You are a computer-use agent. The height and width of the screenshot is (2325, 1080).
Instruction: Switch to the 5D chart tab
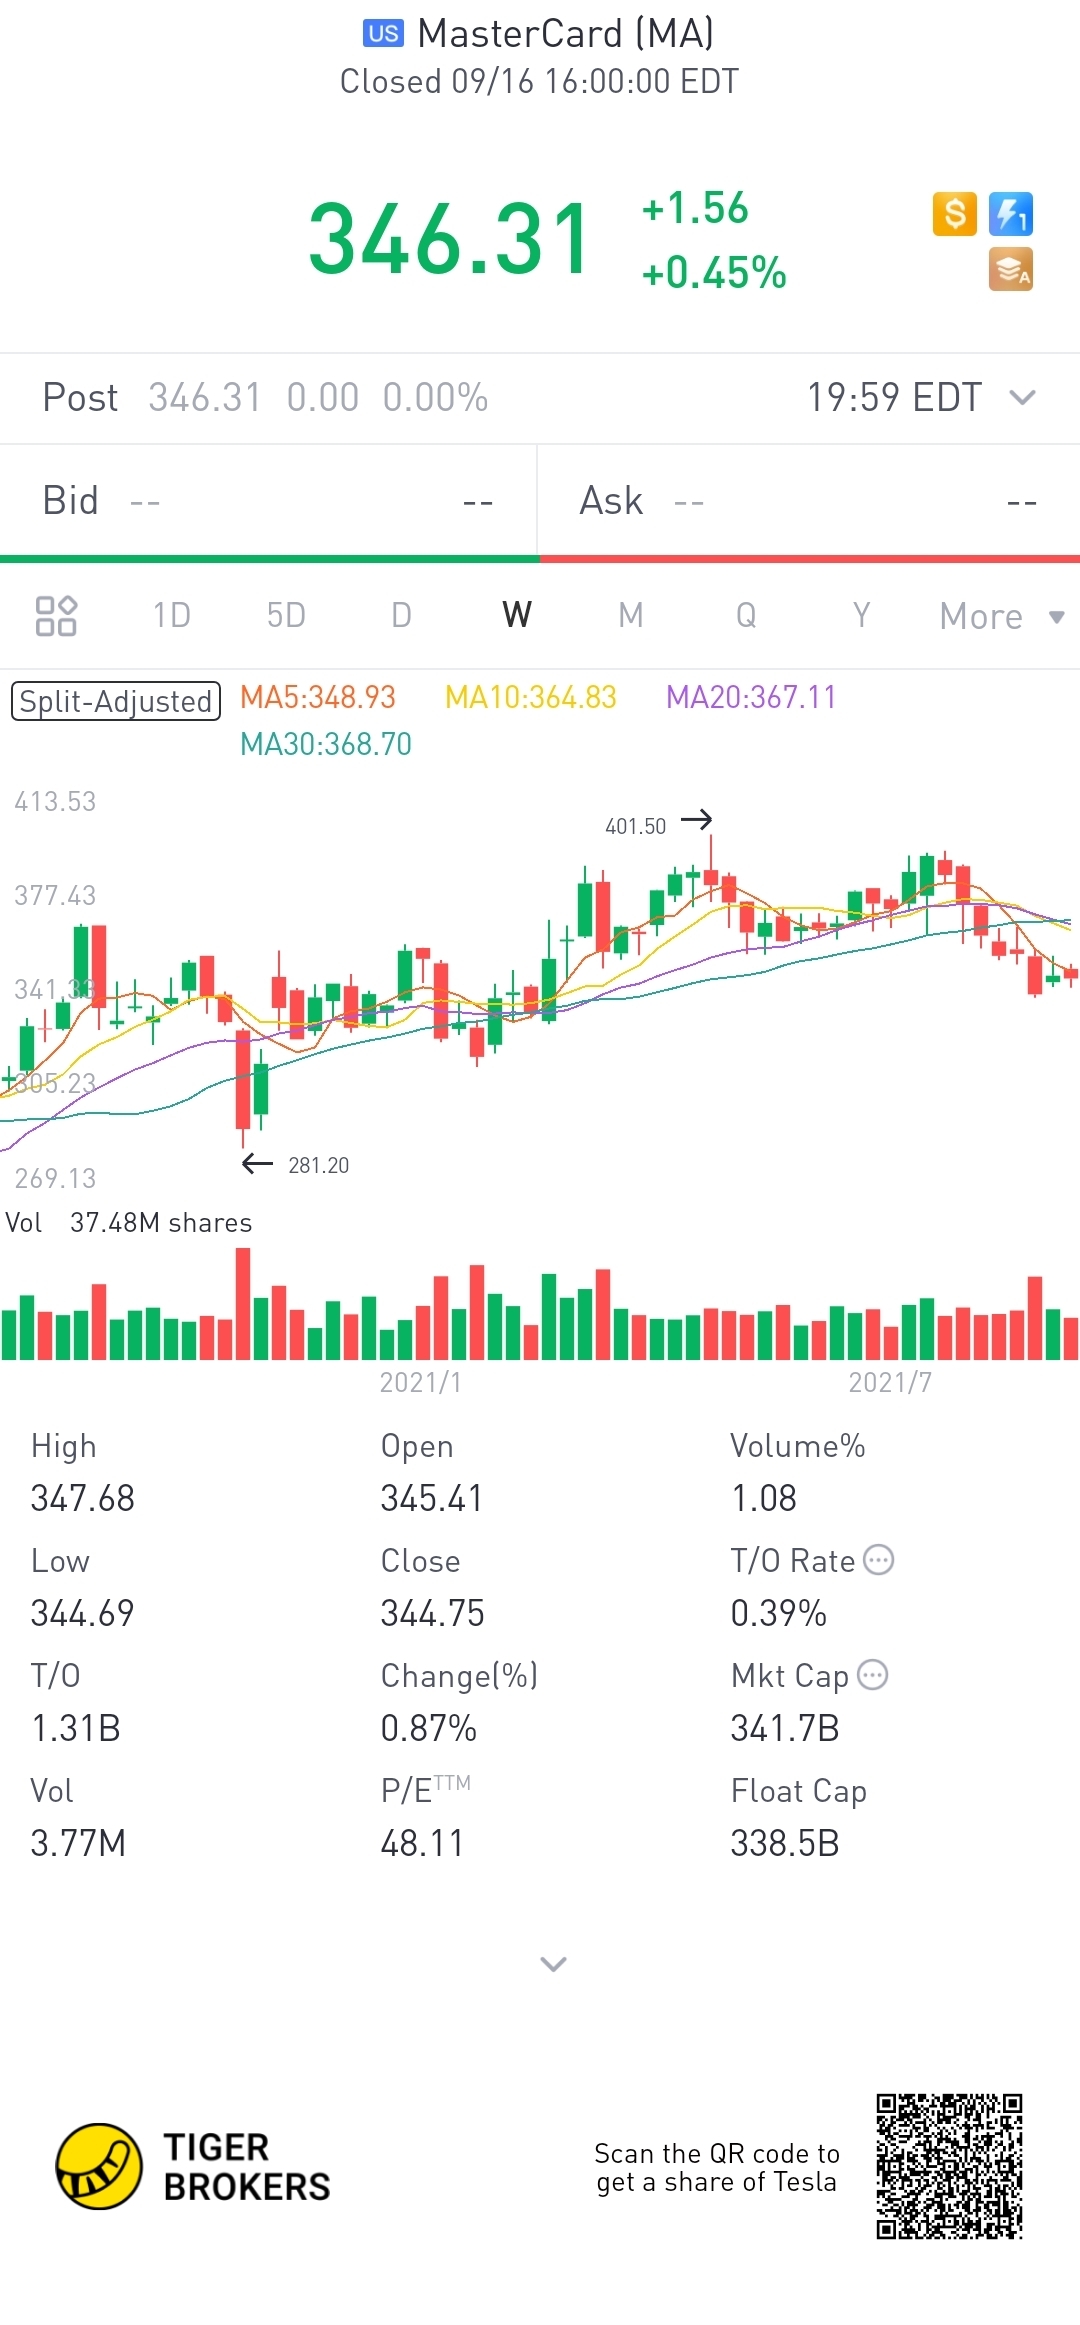tap(286, 615)
